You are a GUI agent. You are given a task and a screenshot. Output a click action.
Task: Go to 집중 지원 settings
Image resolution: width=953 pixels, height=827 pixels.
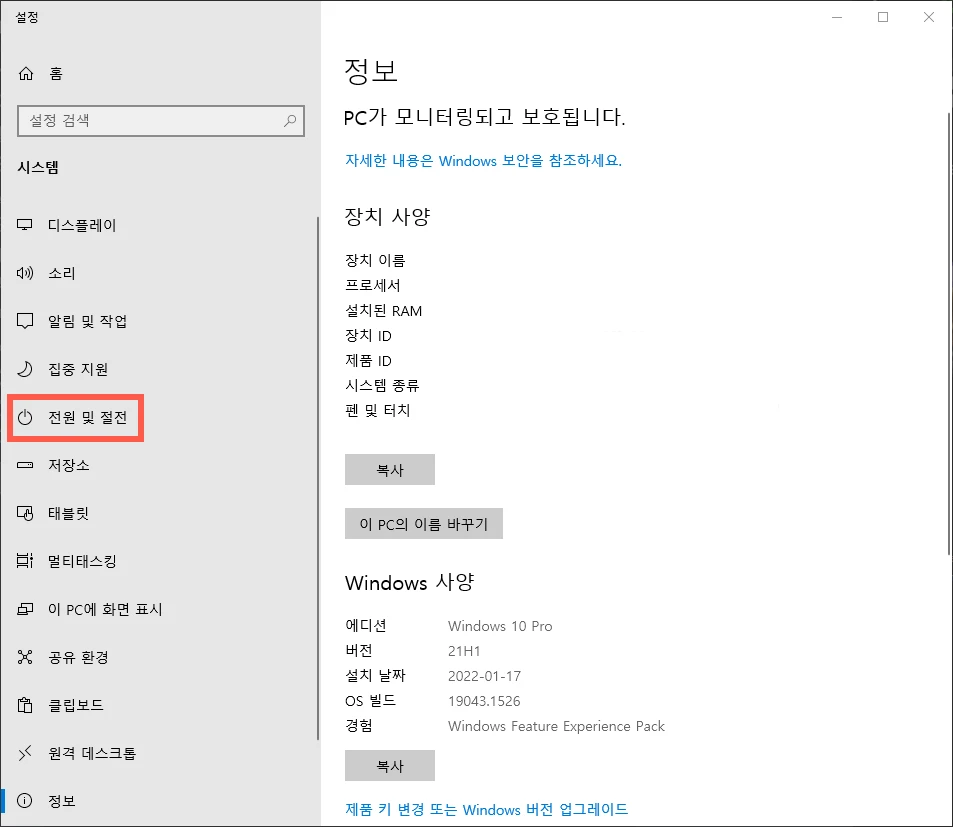pos(159,369)
